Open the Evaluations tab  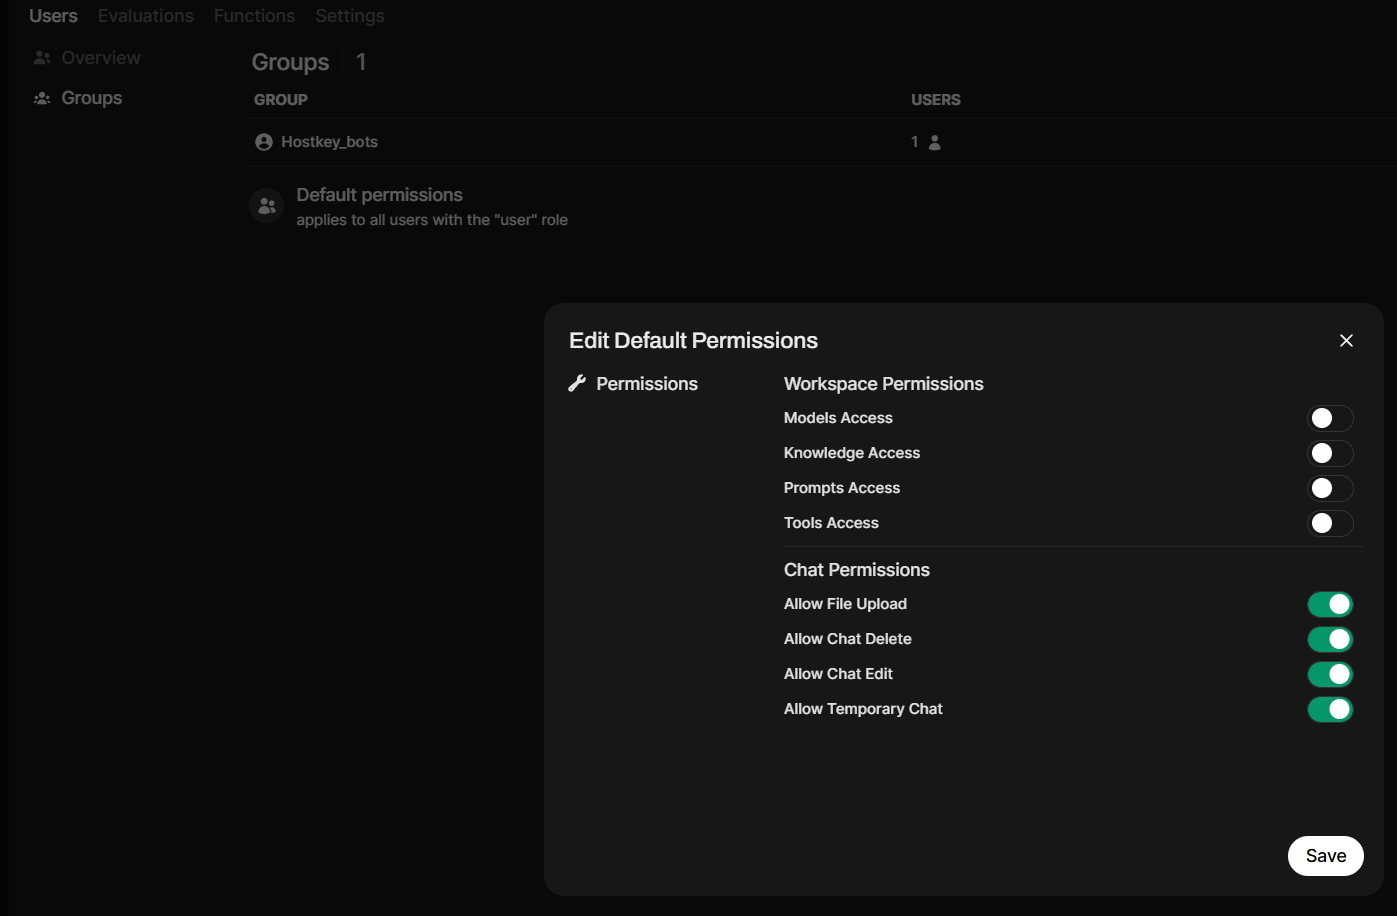[146, 16]
